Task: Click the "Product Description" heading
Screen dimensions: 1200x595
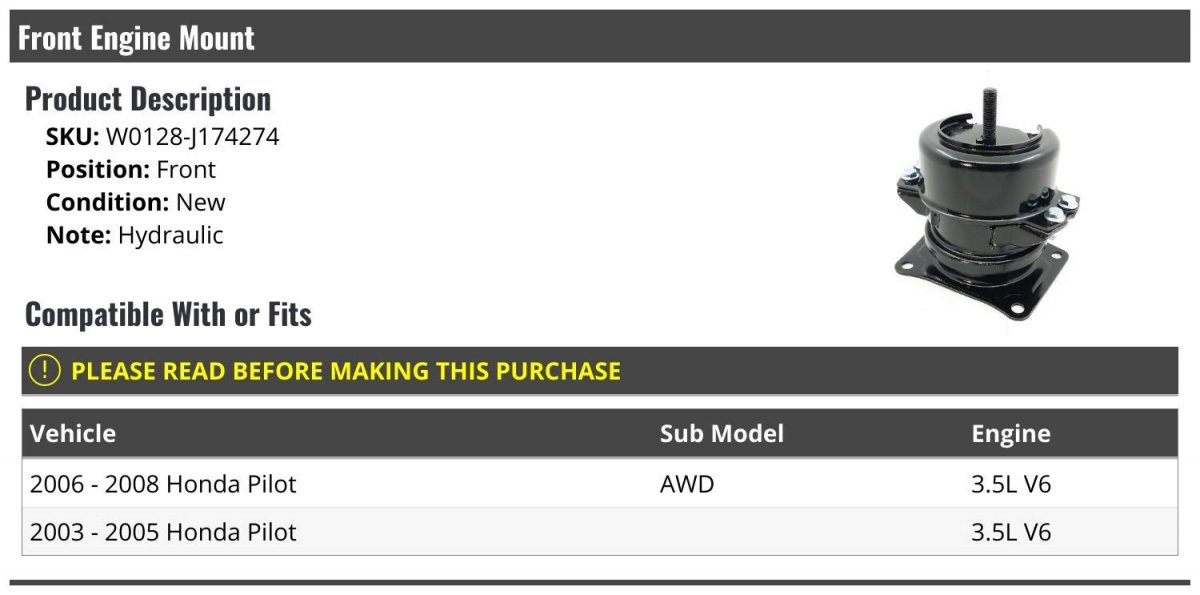Action: tap(148, 98)
